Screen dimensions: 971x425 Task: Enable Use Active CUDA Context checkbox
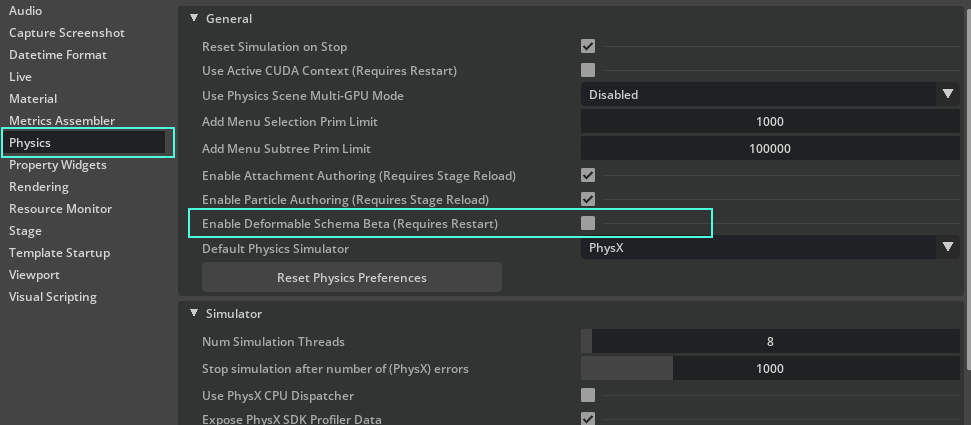(x=588, y=71)
